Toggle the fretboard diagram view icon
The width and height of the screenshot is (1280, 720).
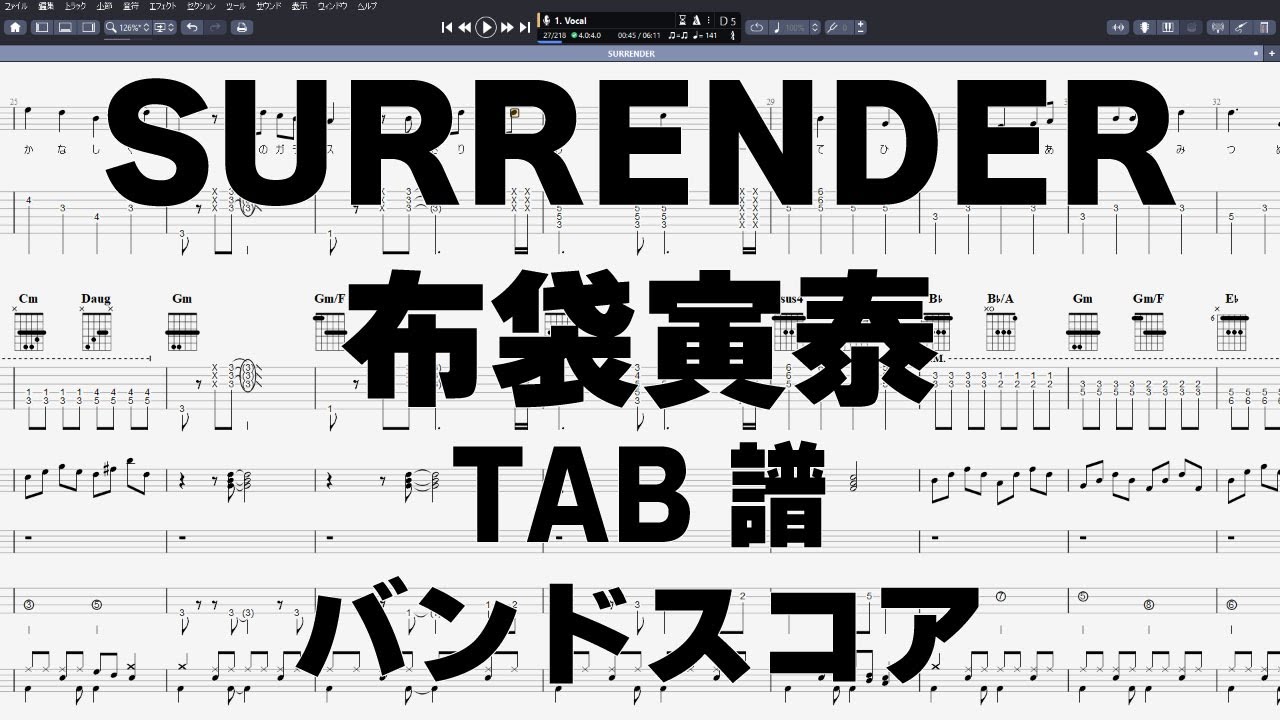coord(1117,27)
